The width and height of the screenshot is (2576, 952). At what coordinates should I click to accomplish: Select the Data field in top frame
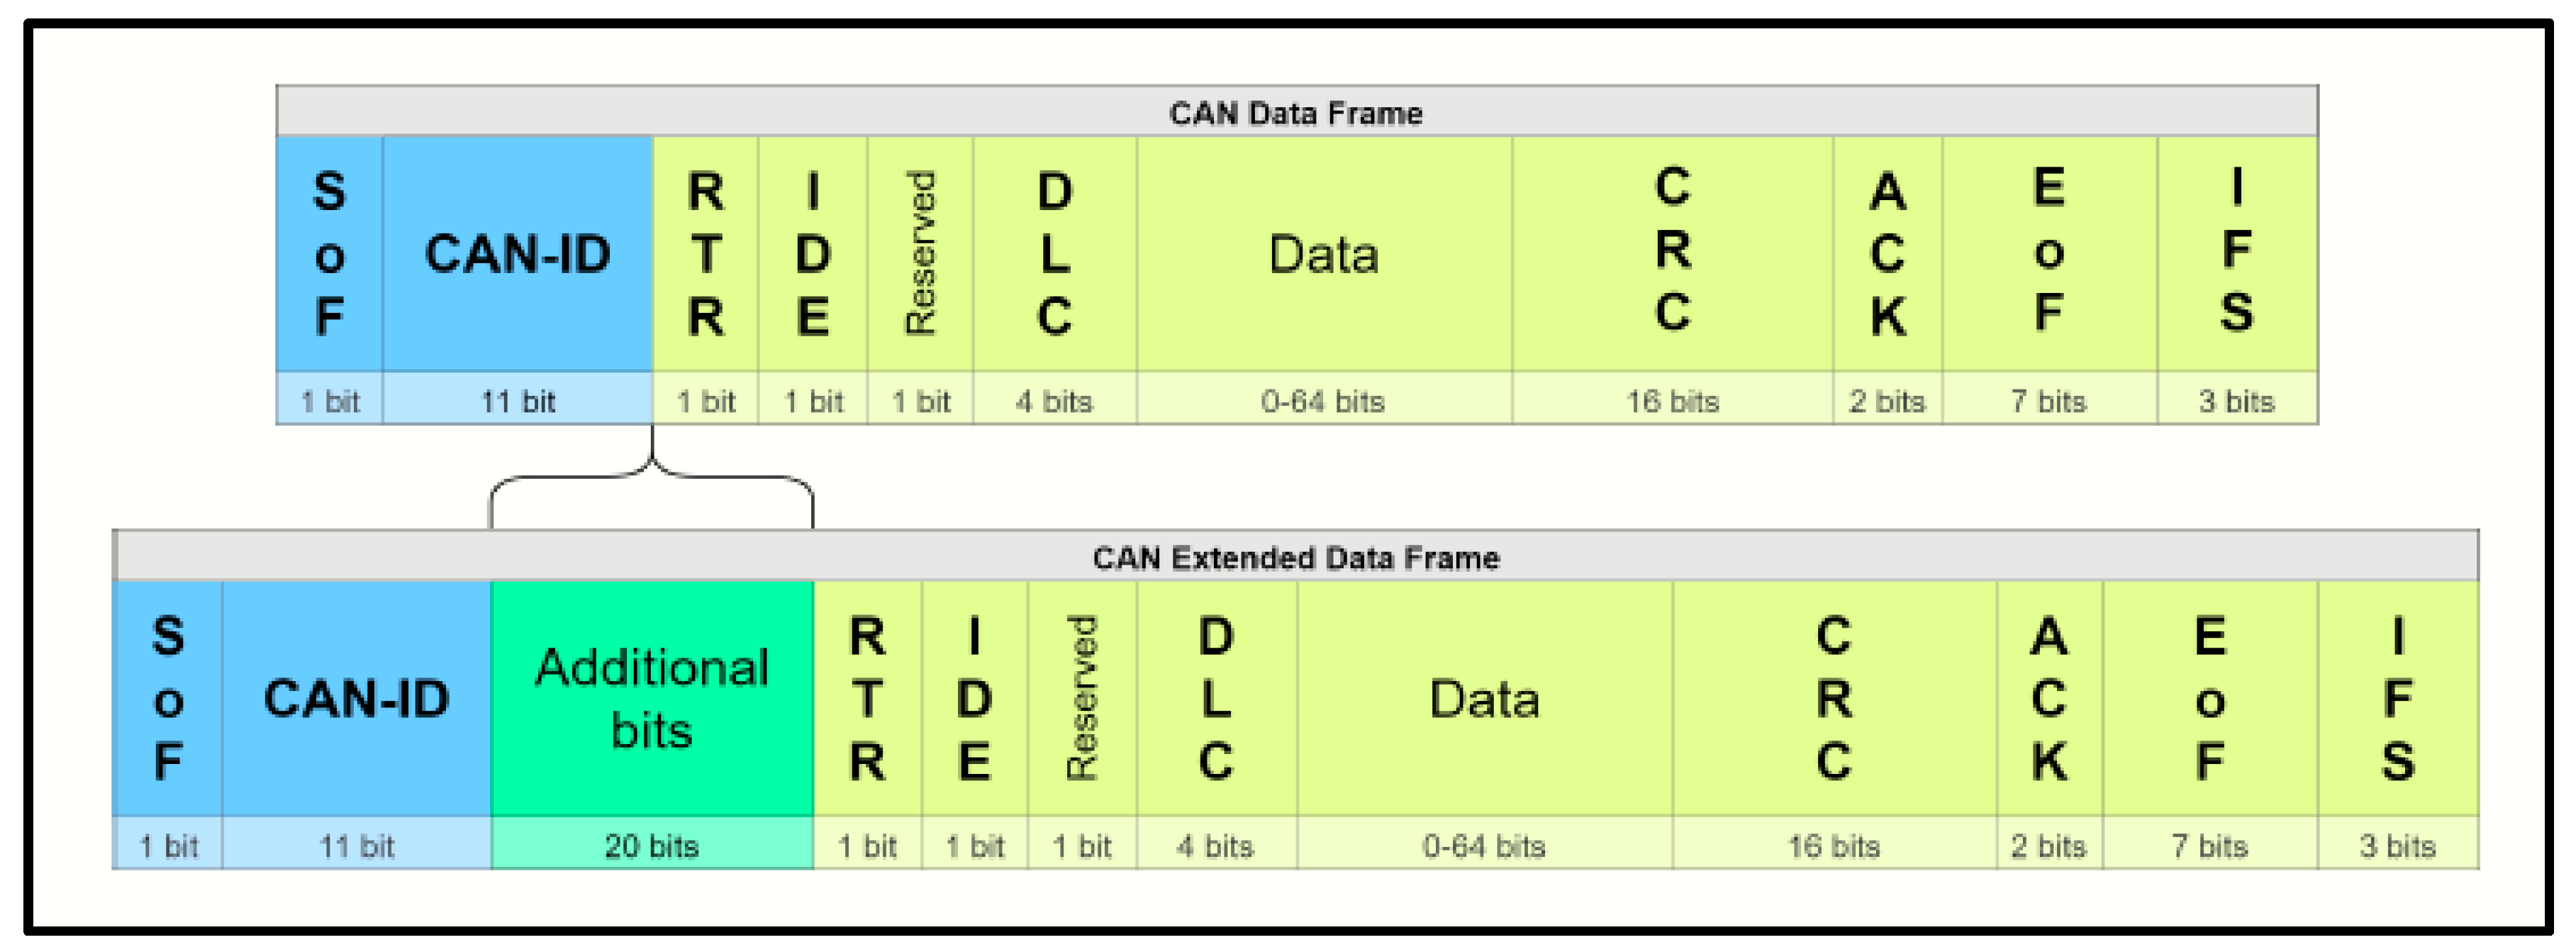(1323, 254)
